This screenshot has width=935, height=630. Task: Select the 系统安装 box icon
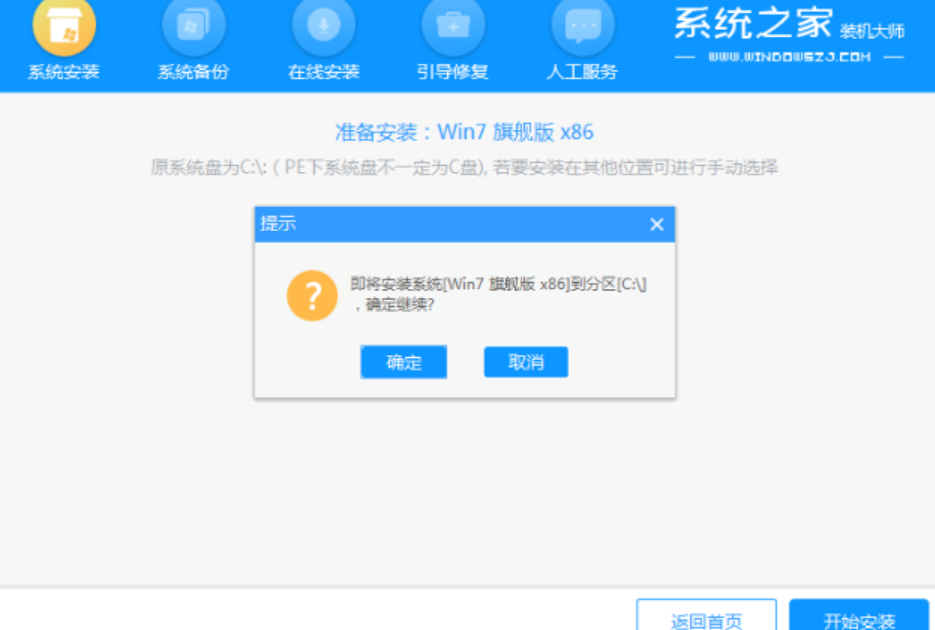pos(64,26)
